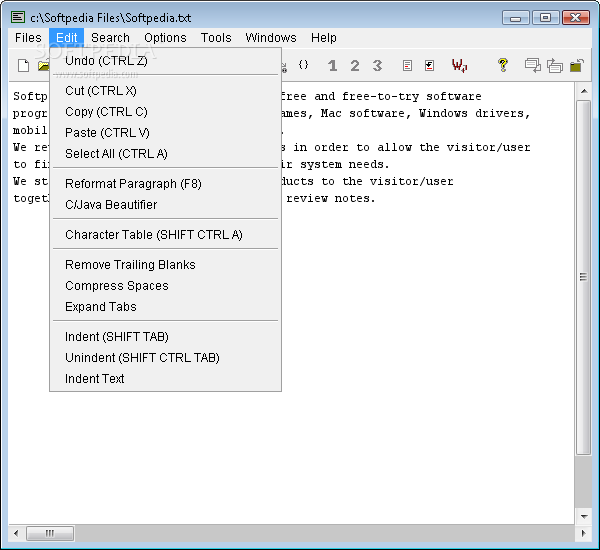
Task: Click the text 'free-to-try' in first line
Action: click(380, 96)
